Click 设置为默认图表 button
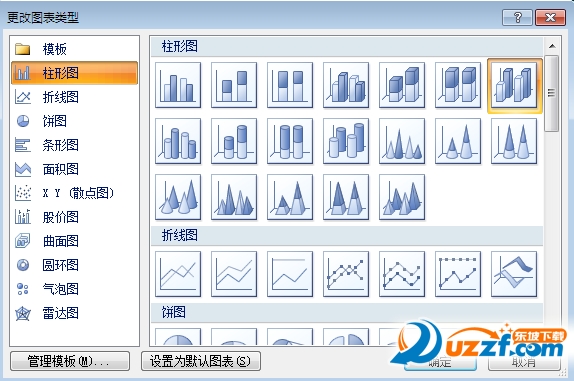This screenshot has height=381, width=574. (201, 361)
